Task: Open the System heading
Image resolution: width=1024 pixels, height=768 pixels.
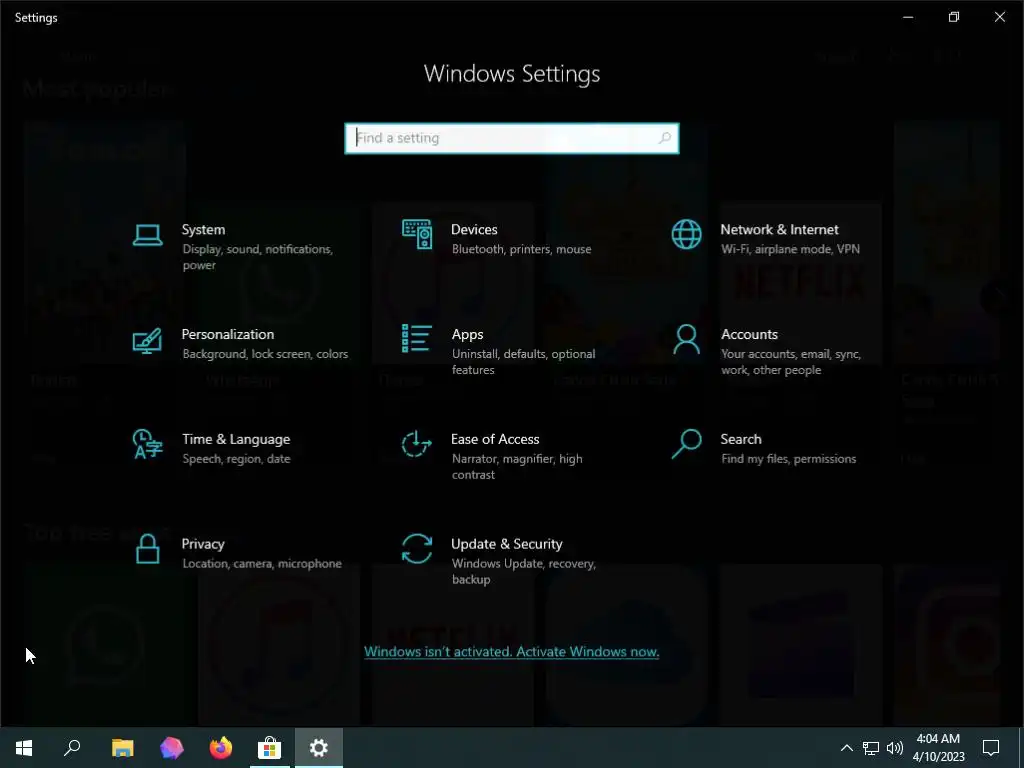Action: tap(203, 229)
